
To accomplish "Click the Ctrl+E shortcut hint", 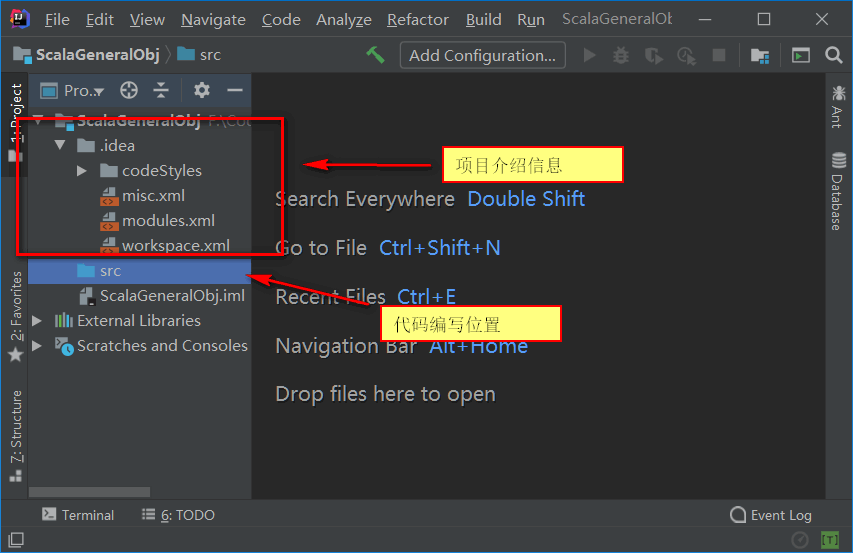I will click(426, 297).
